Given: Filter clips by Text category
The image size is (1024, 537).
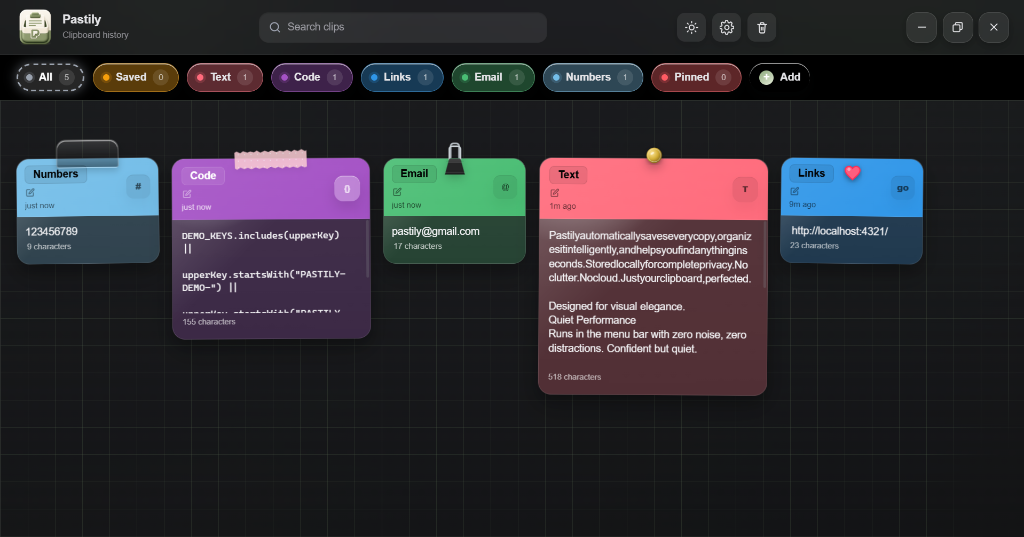Looking at the screenshot, I should pos(225,77).
